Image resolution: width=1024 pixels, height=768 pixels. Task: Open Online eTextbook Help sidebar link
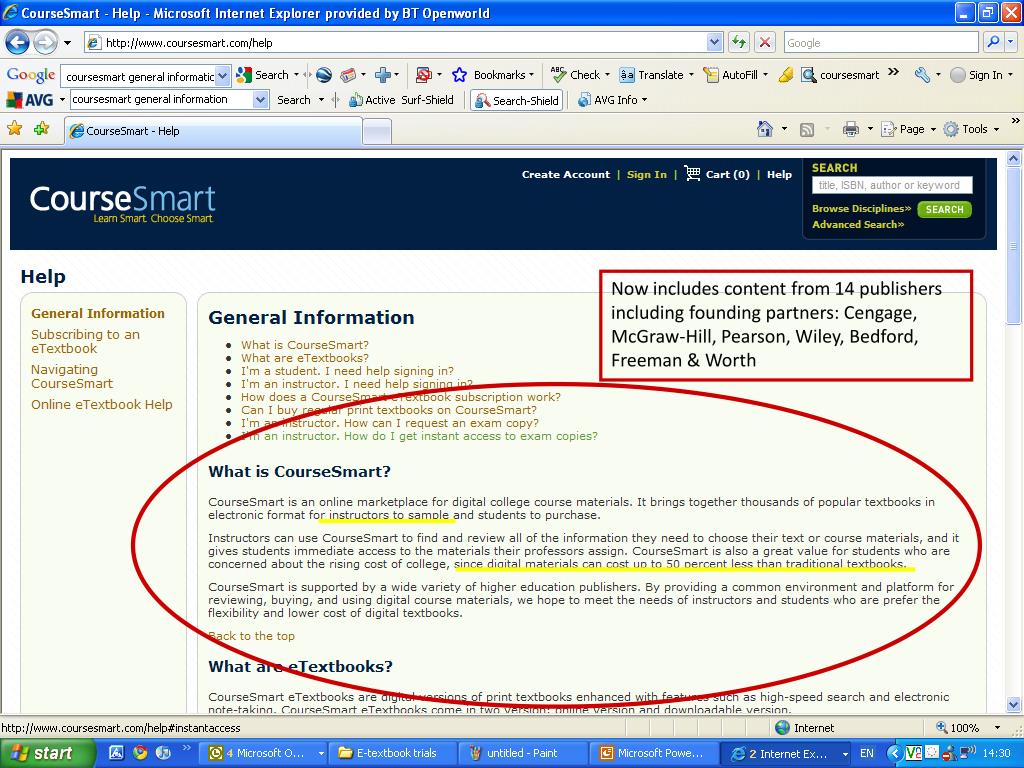tap(102, 405)
